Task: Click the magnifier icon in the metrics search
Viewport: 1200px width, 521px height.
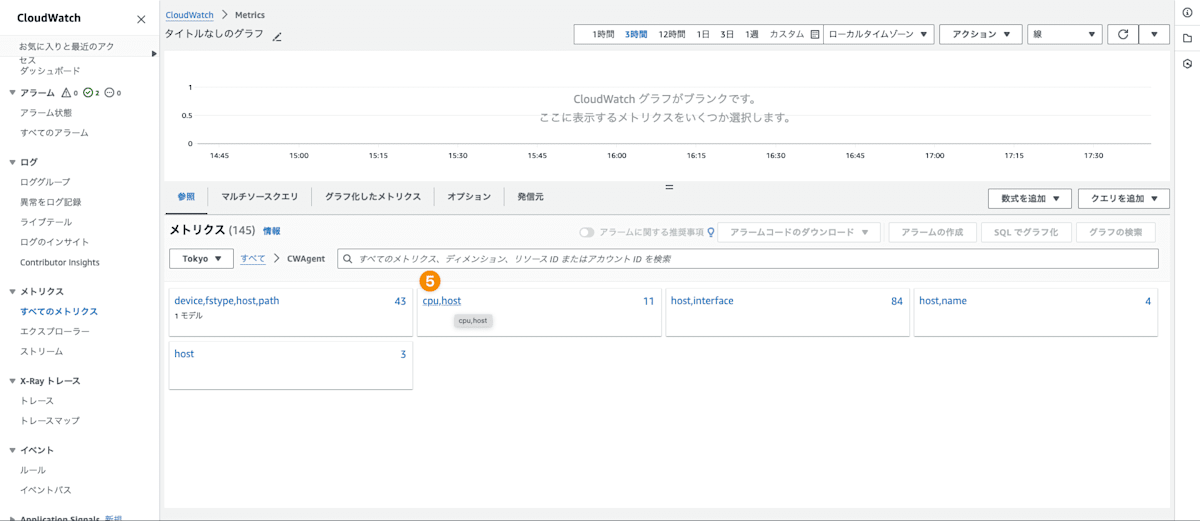Action: coord(348,259)
